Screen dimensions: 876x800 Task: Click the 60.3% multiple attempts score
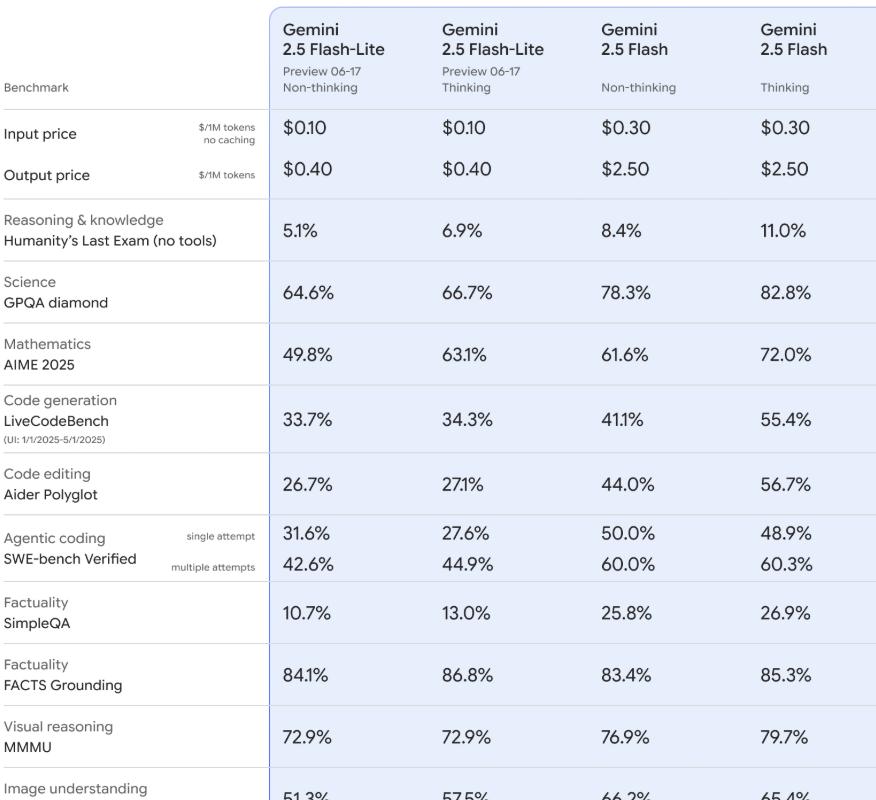pyautogui.click(x=787, y=564)
